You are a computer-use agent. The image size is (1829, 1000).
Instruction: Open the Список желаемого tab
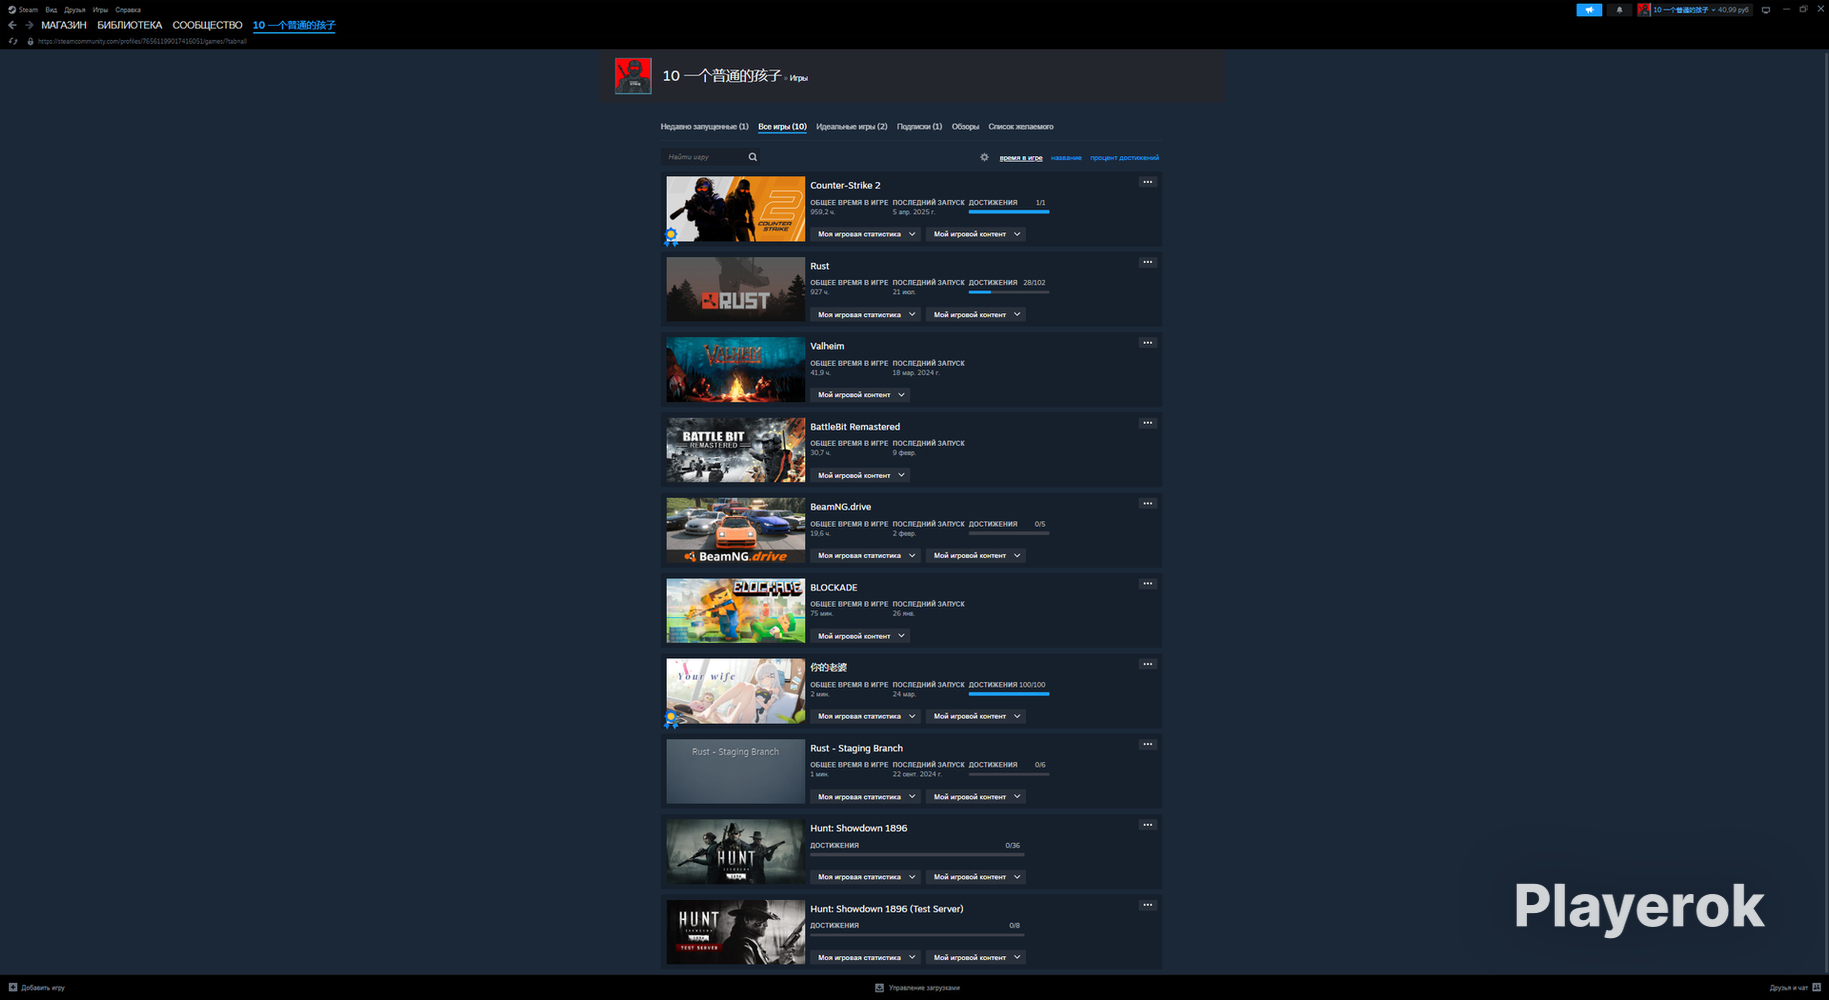click(1021, 127)
